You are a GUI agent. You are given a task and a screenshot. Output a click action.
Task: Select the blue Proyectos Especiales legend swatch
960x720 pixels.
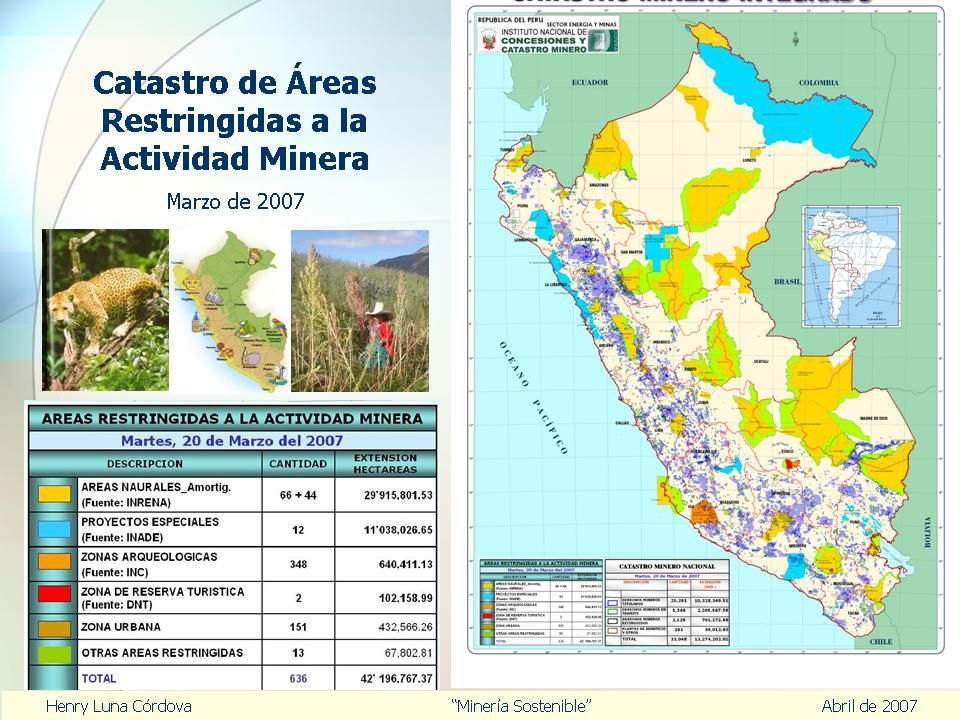coord(54,530)
